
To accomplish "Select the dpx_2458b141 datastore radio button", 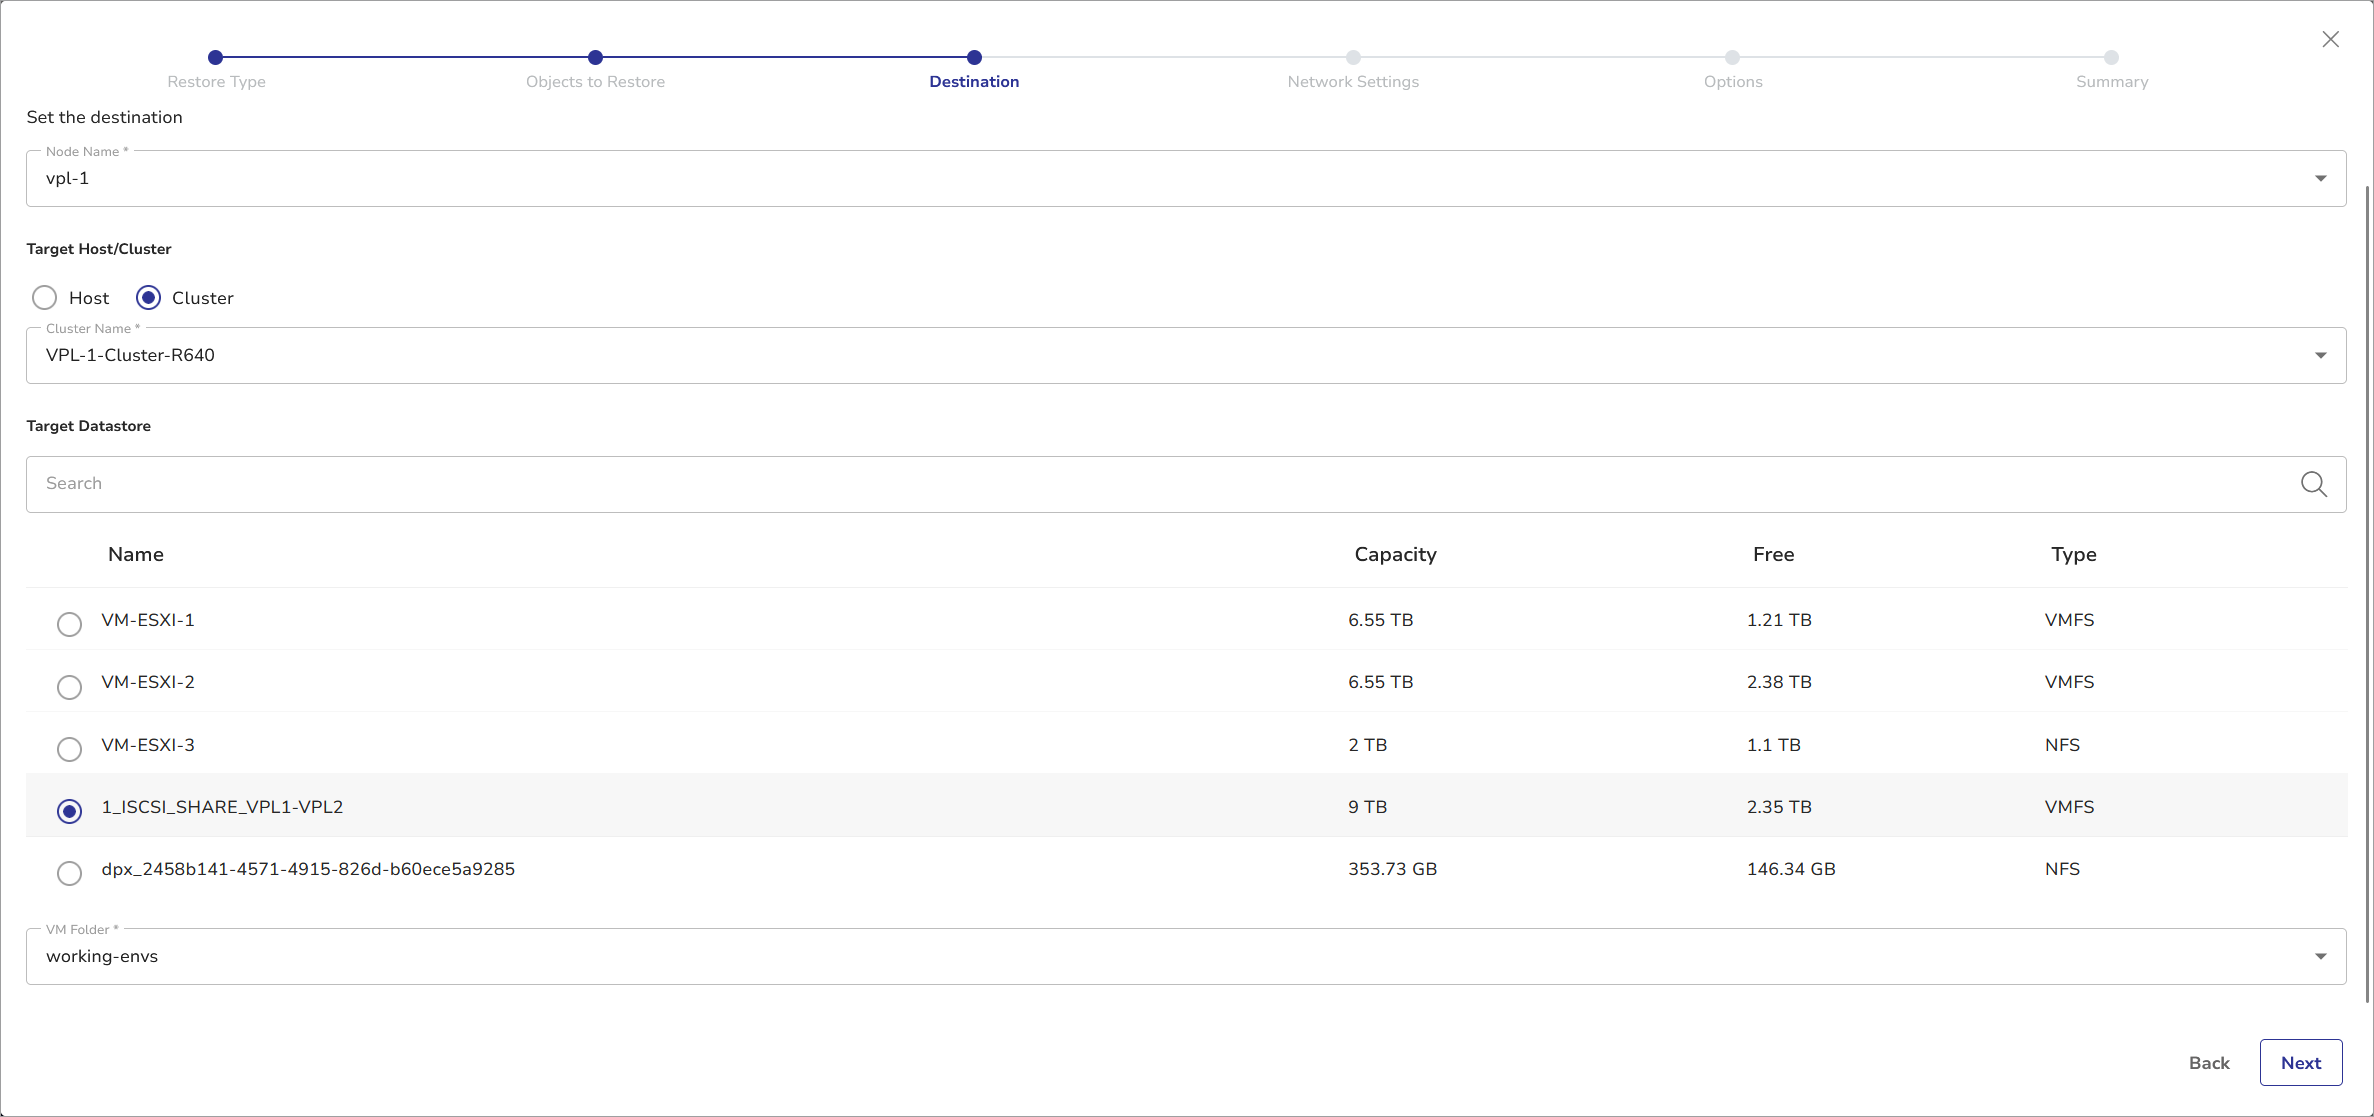I will pos(69,873).
